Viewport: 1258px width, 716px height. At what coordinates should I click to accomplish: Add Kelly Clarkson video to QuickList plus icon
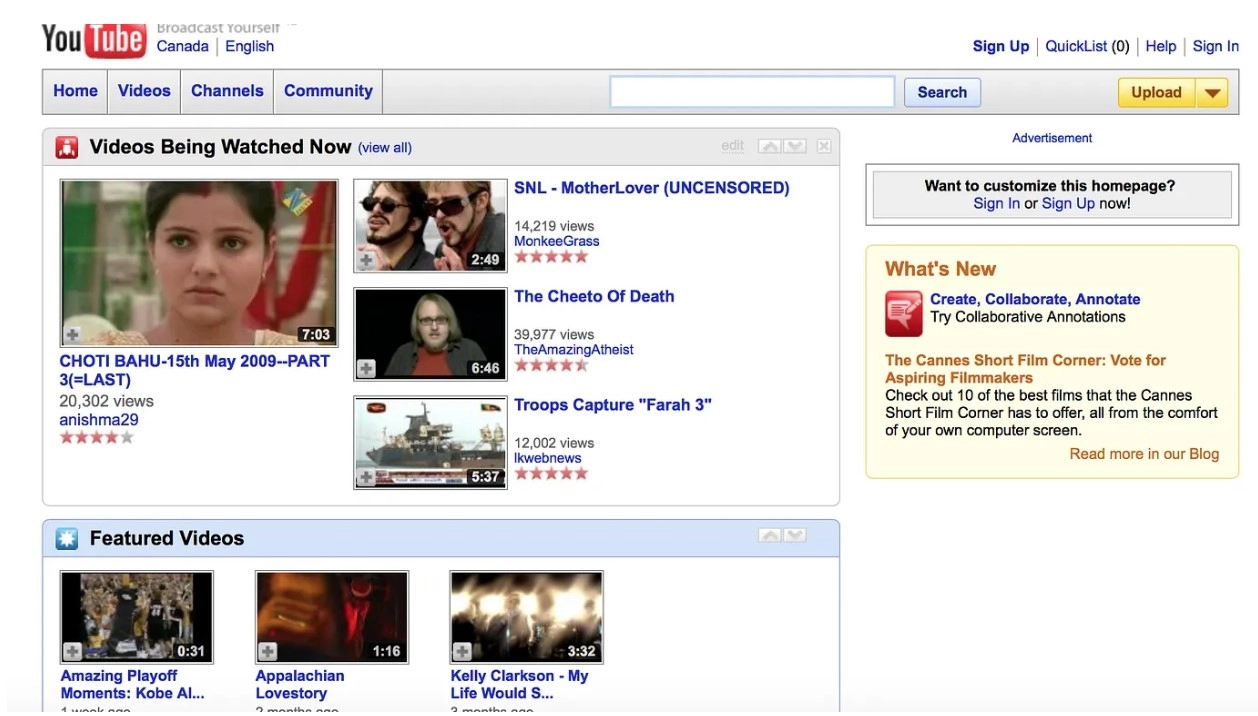tap(463, 651)
